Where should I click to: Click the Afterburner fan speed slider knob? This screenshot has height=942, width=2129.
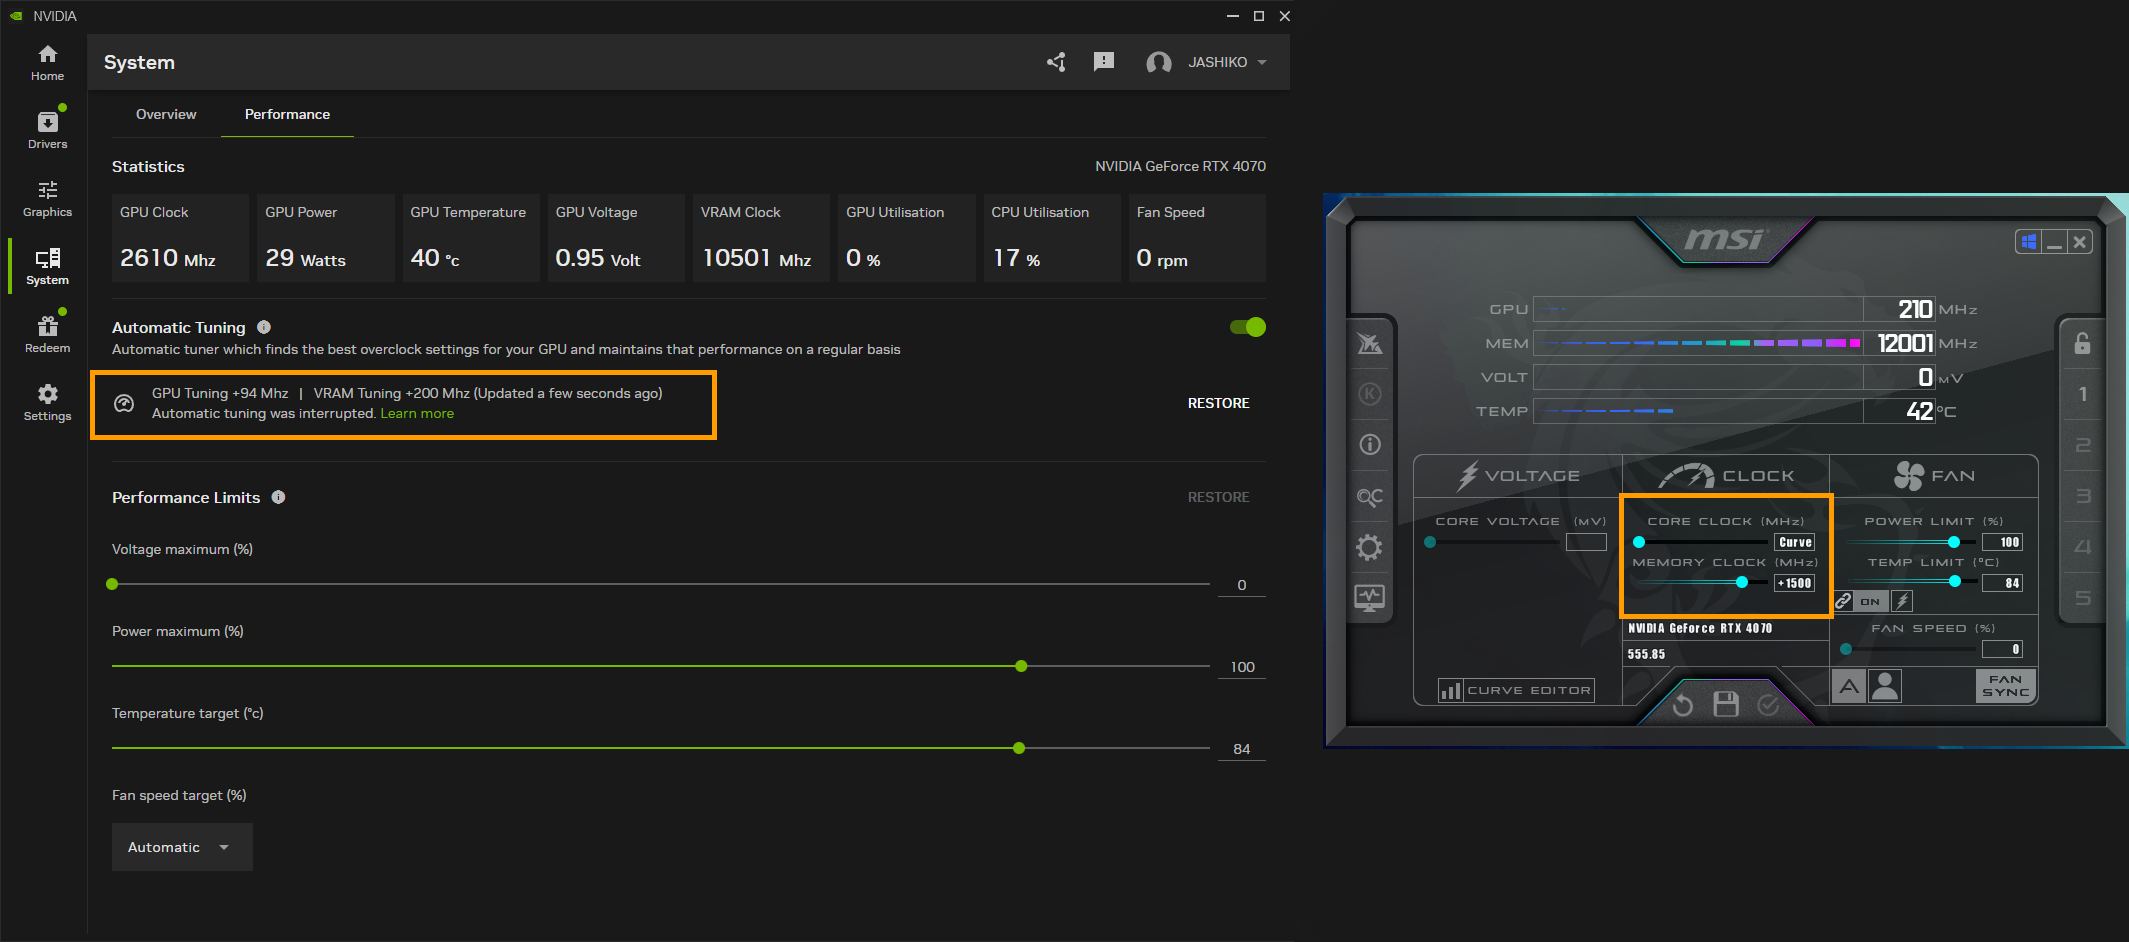(x=1846, y=649)
